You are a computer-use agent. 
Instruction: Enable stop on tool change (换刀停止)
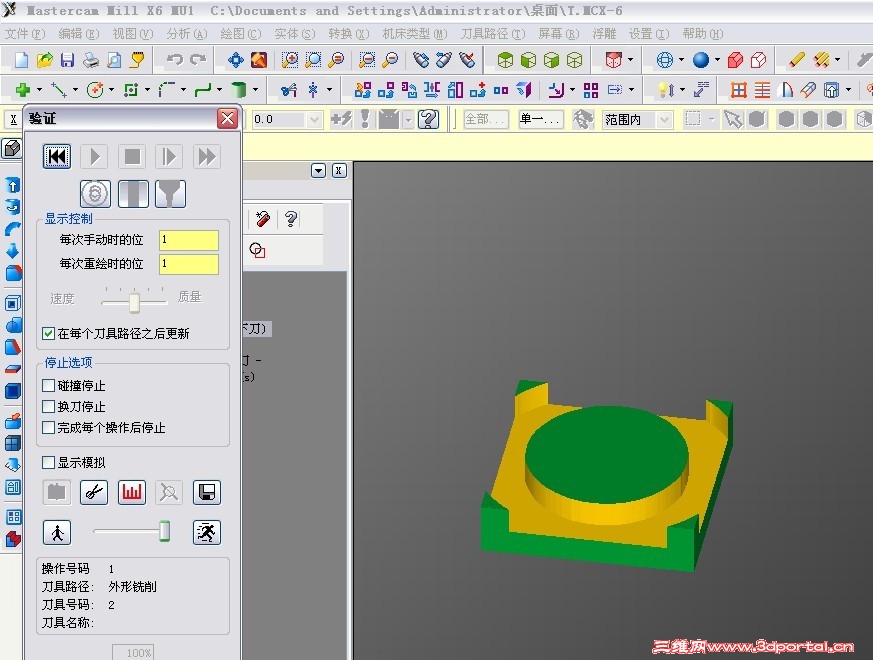pos(48,407)
